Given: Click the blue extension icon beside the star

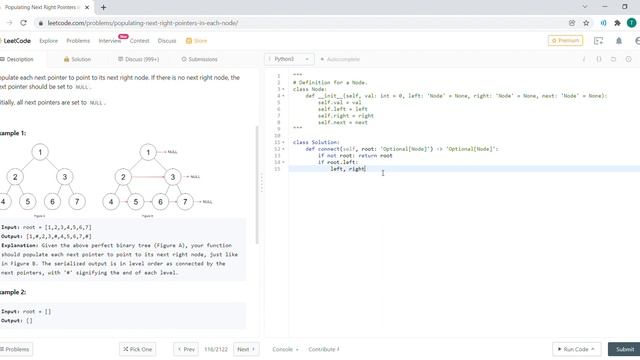Looking at the screenshot, I should pyautogui.click(x=603, y=23).
